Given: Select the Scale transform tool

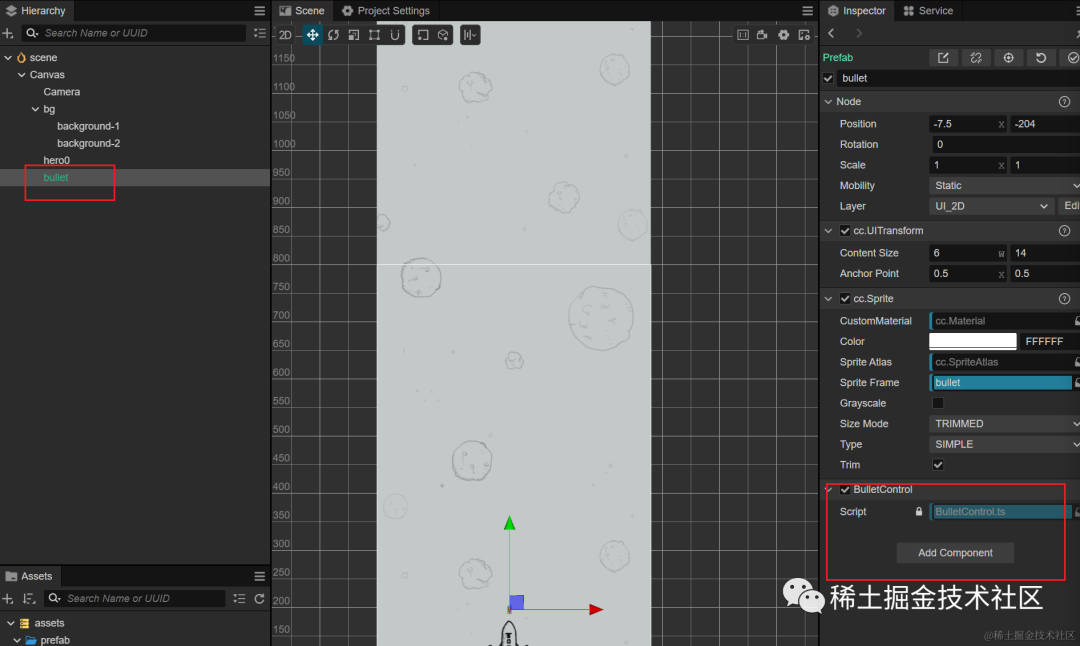Looking at the screenshot, I should coord(354,35).
